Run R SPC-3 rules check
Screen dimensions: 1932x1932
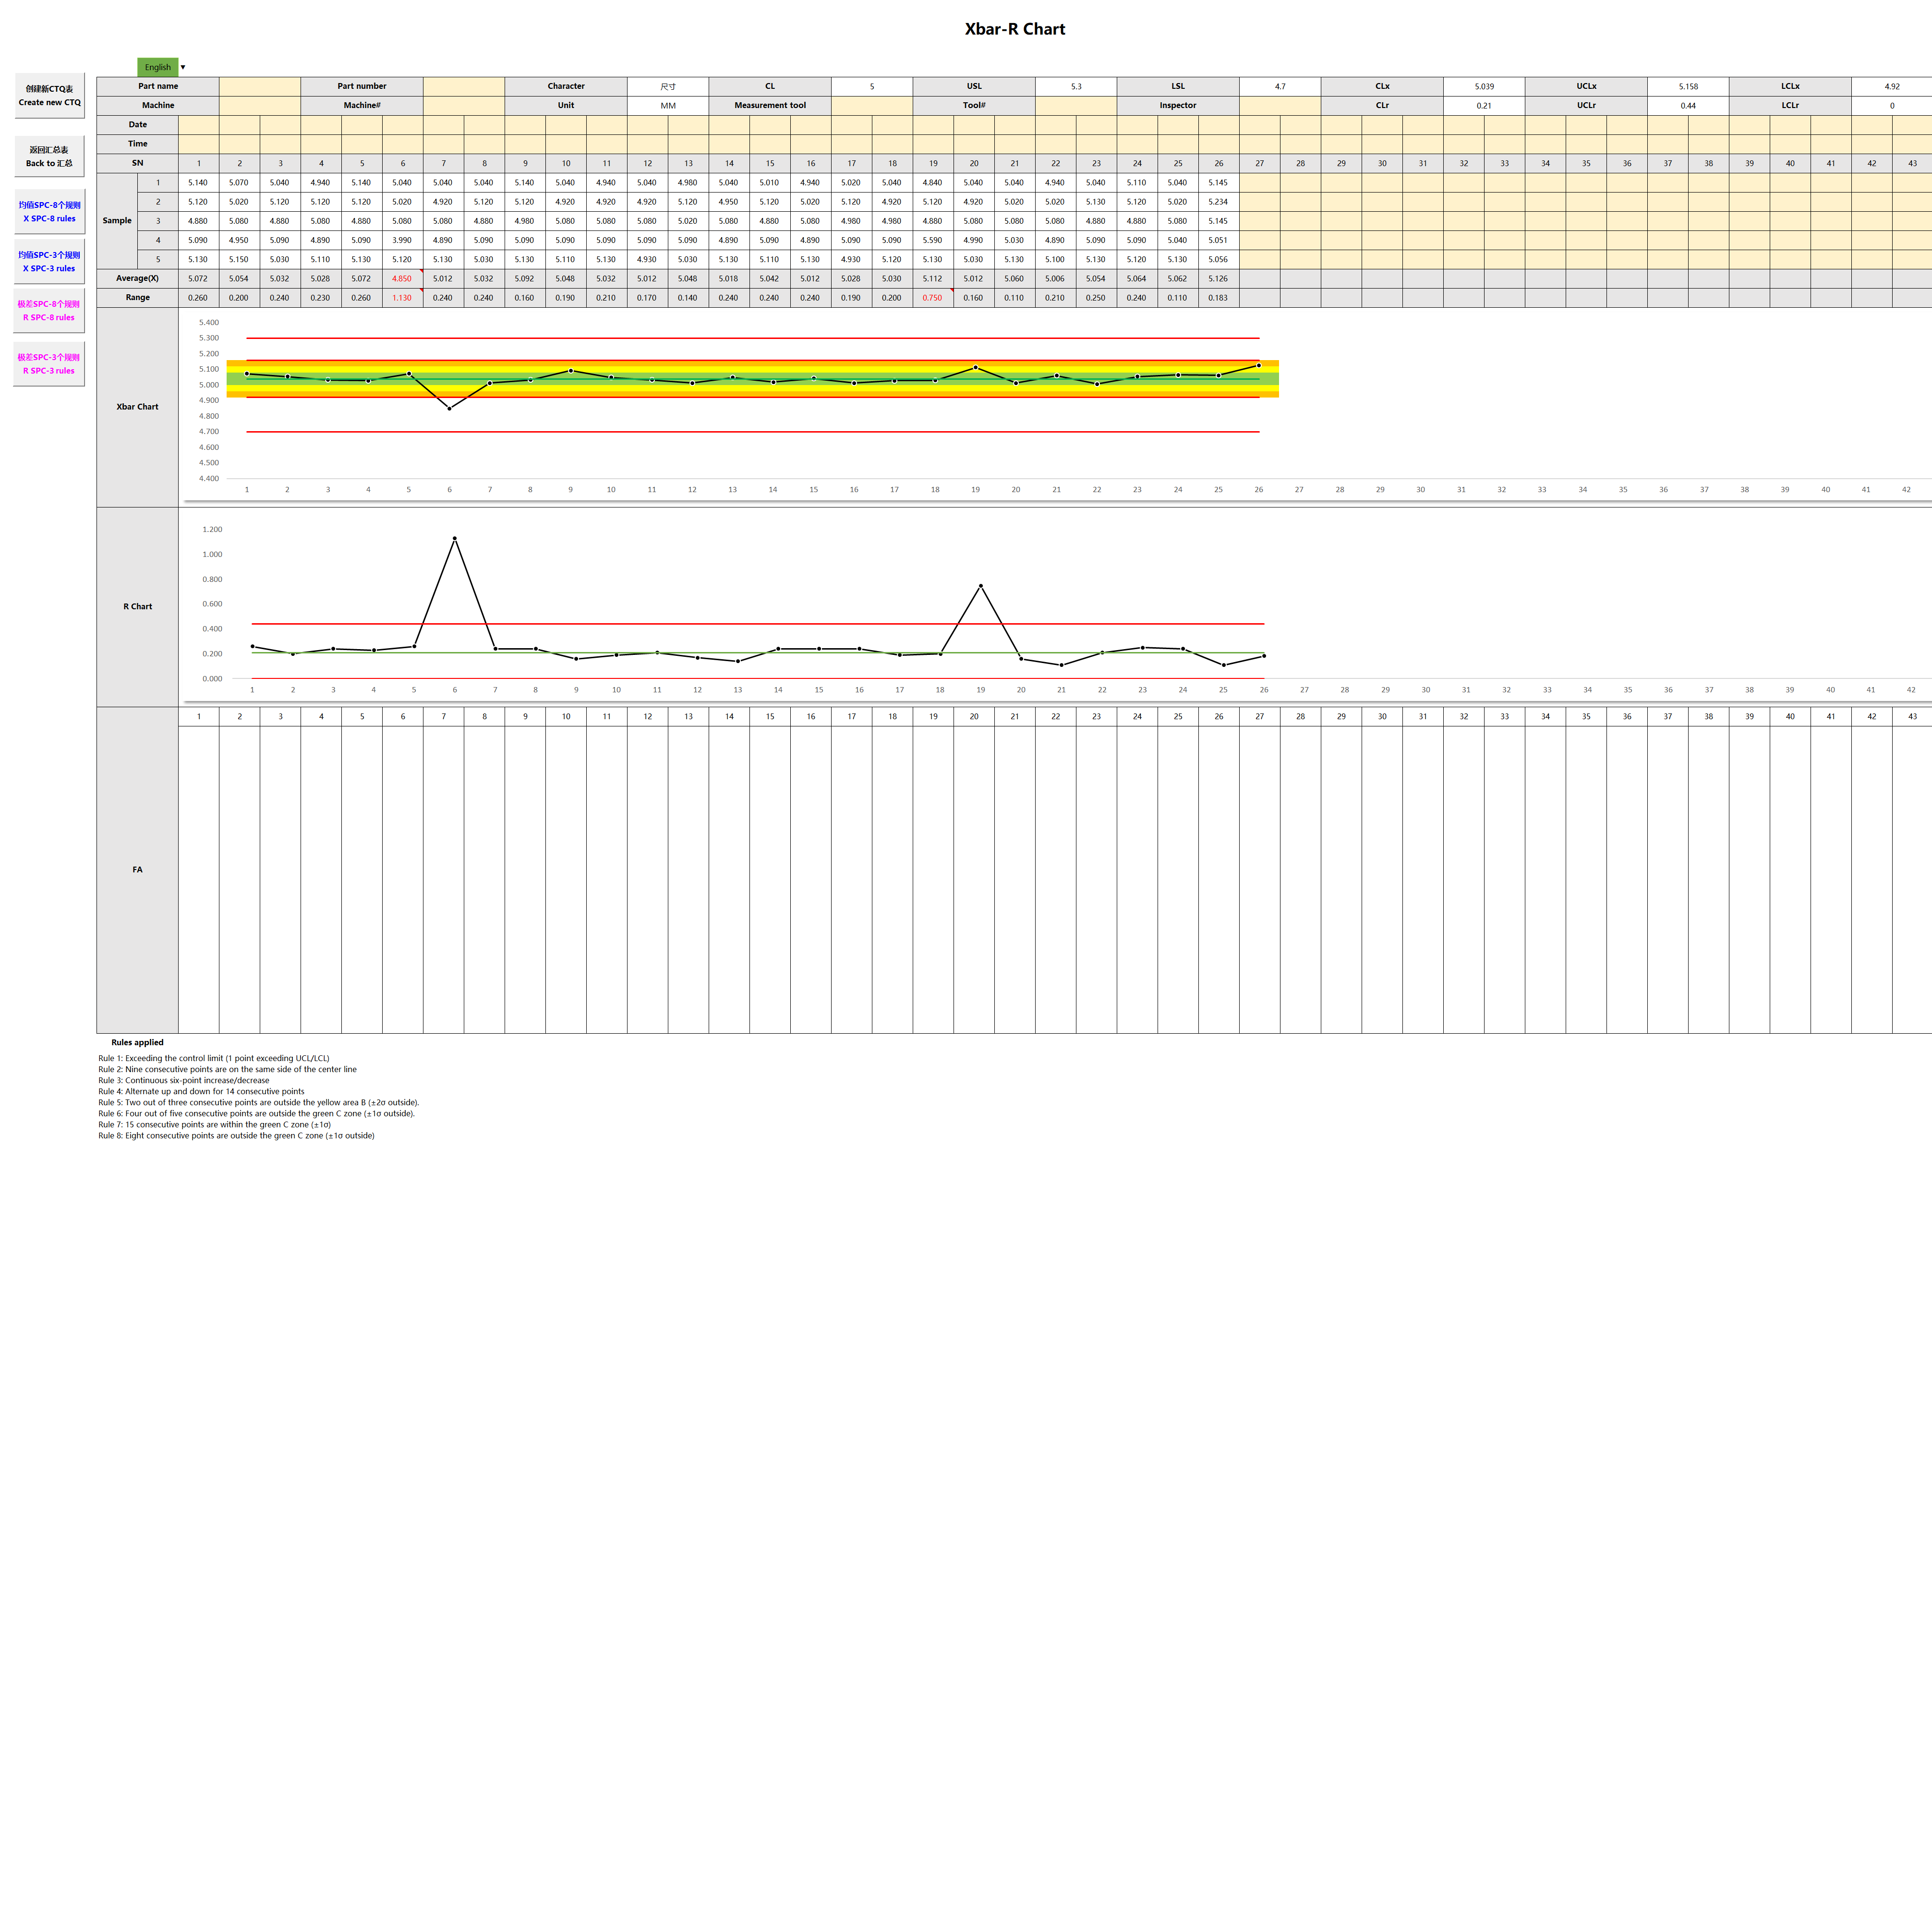(49, 364)
